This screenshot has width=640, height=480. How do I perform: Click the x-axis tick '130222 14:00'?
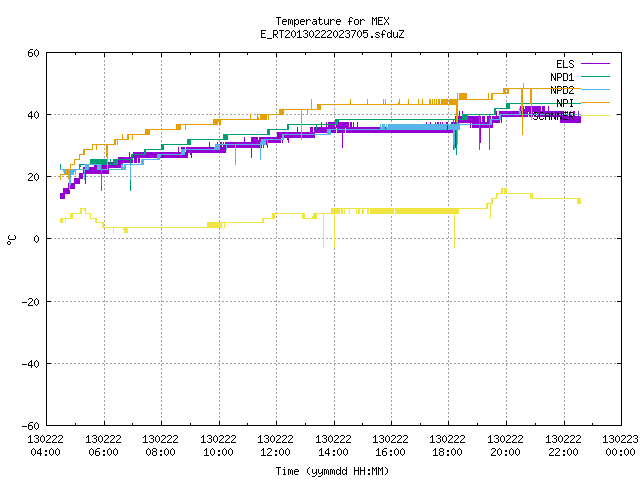[333, 446]
